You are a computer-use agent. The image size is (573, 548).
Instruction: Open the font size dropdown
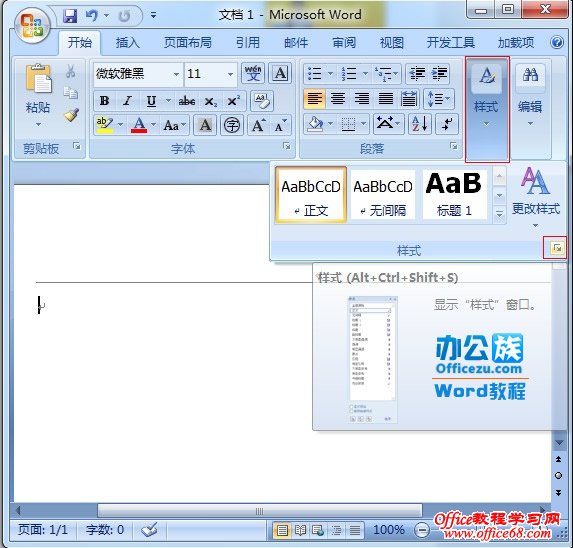[x=230, y=74]
